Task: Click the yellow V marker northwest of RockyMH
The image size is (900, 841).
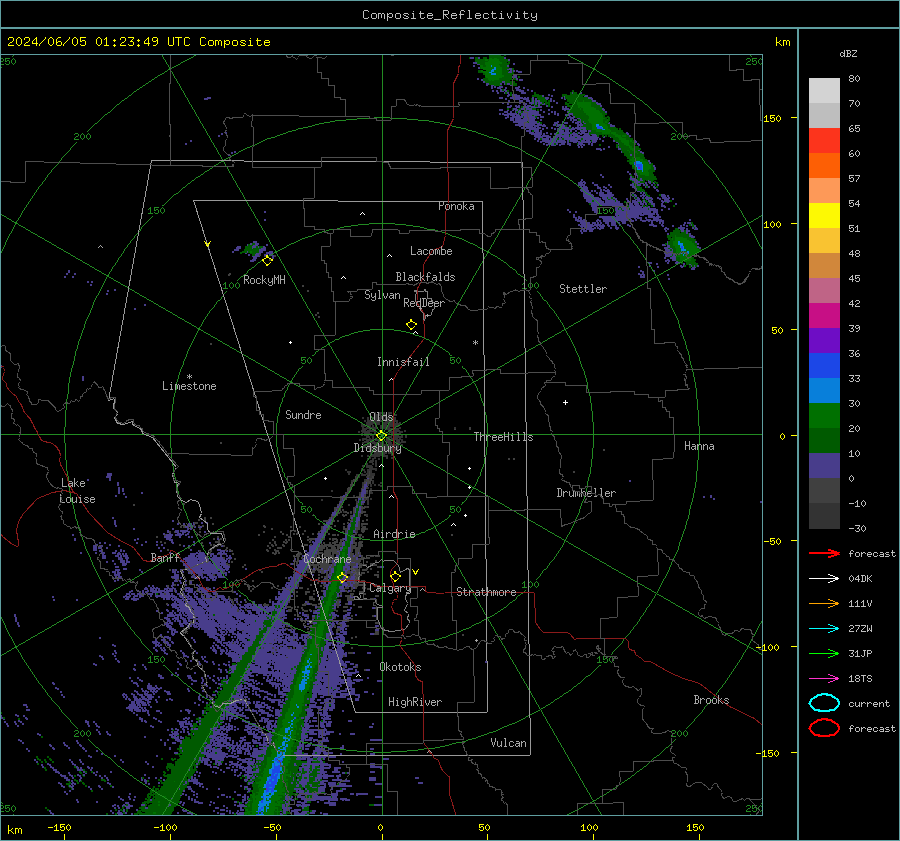Action: click(208, 244)
